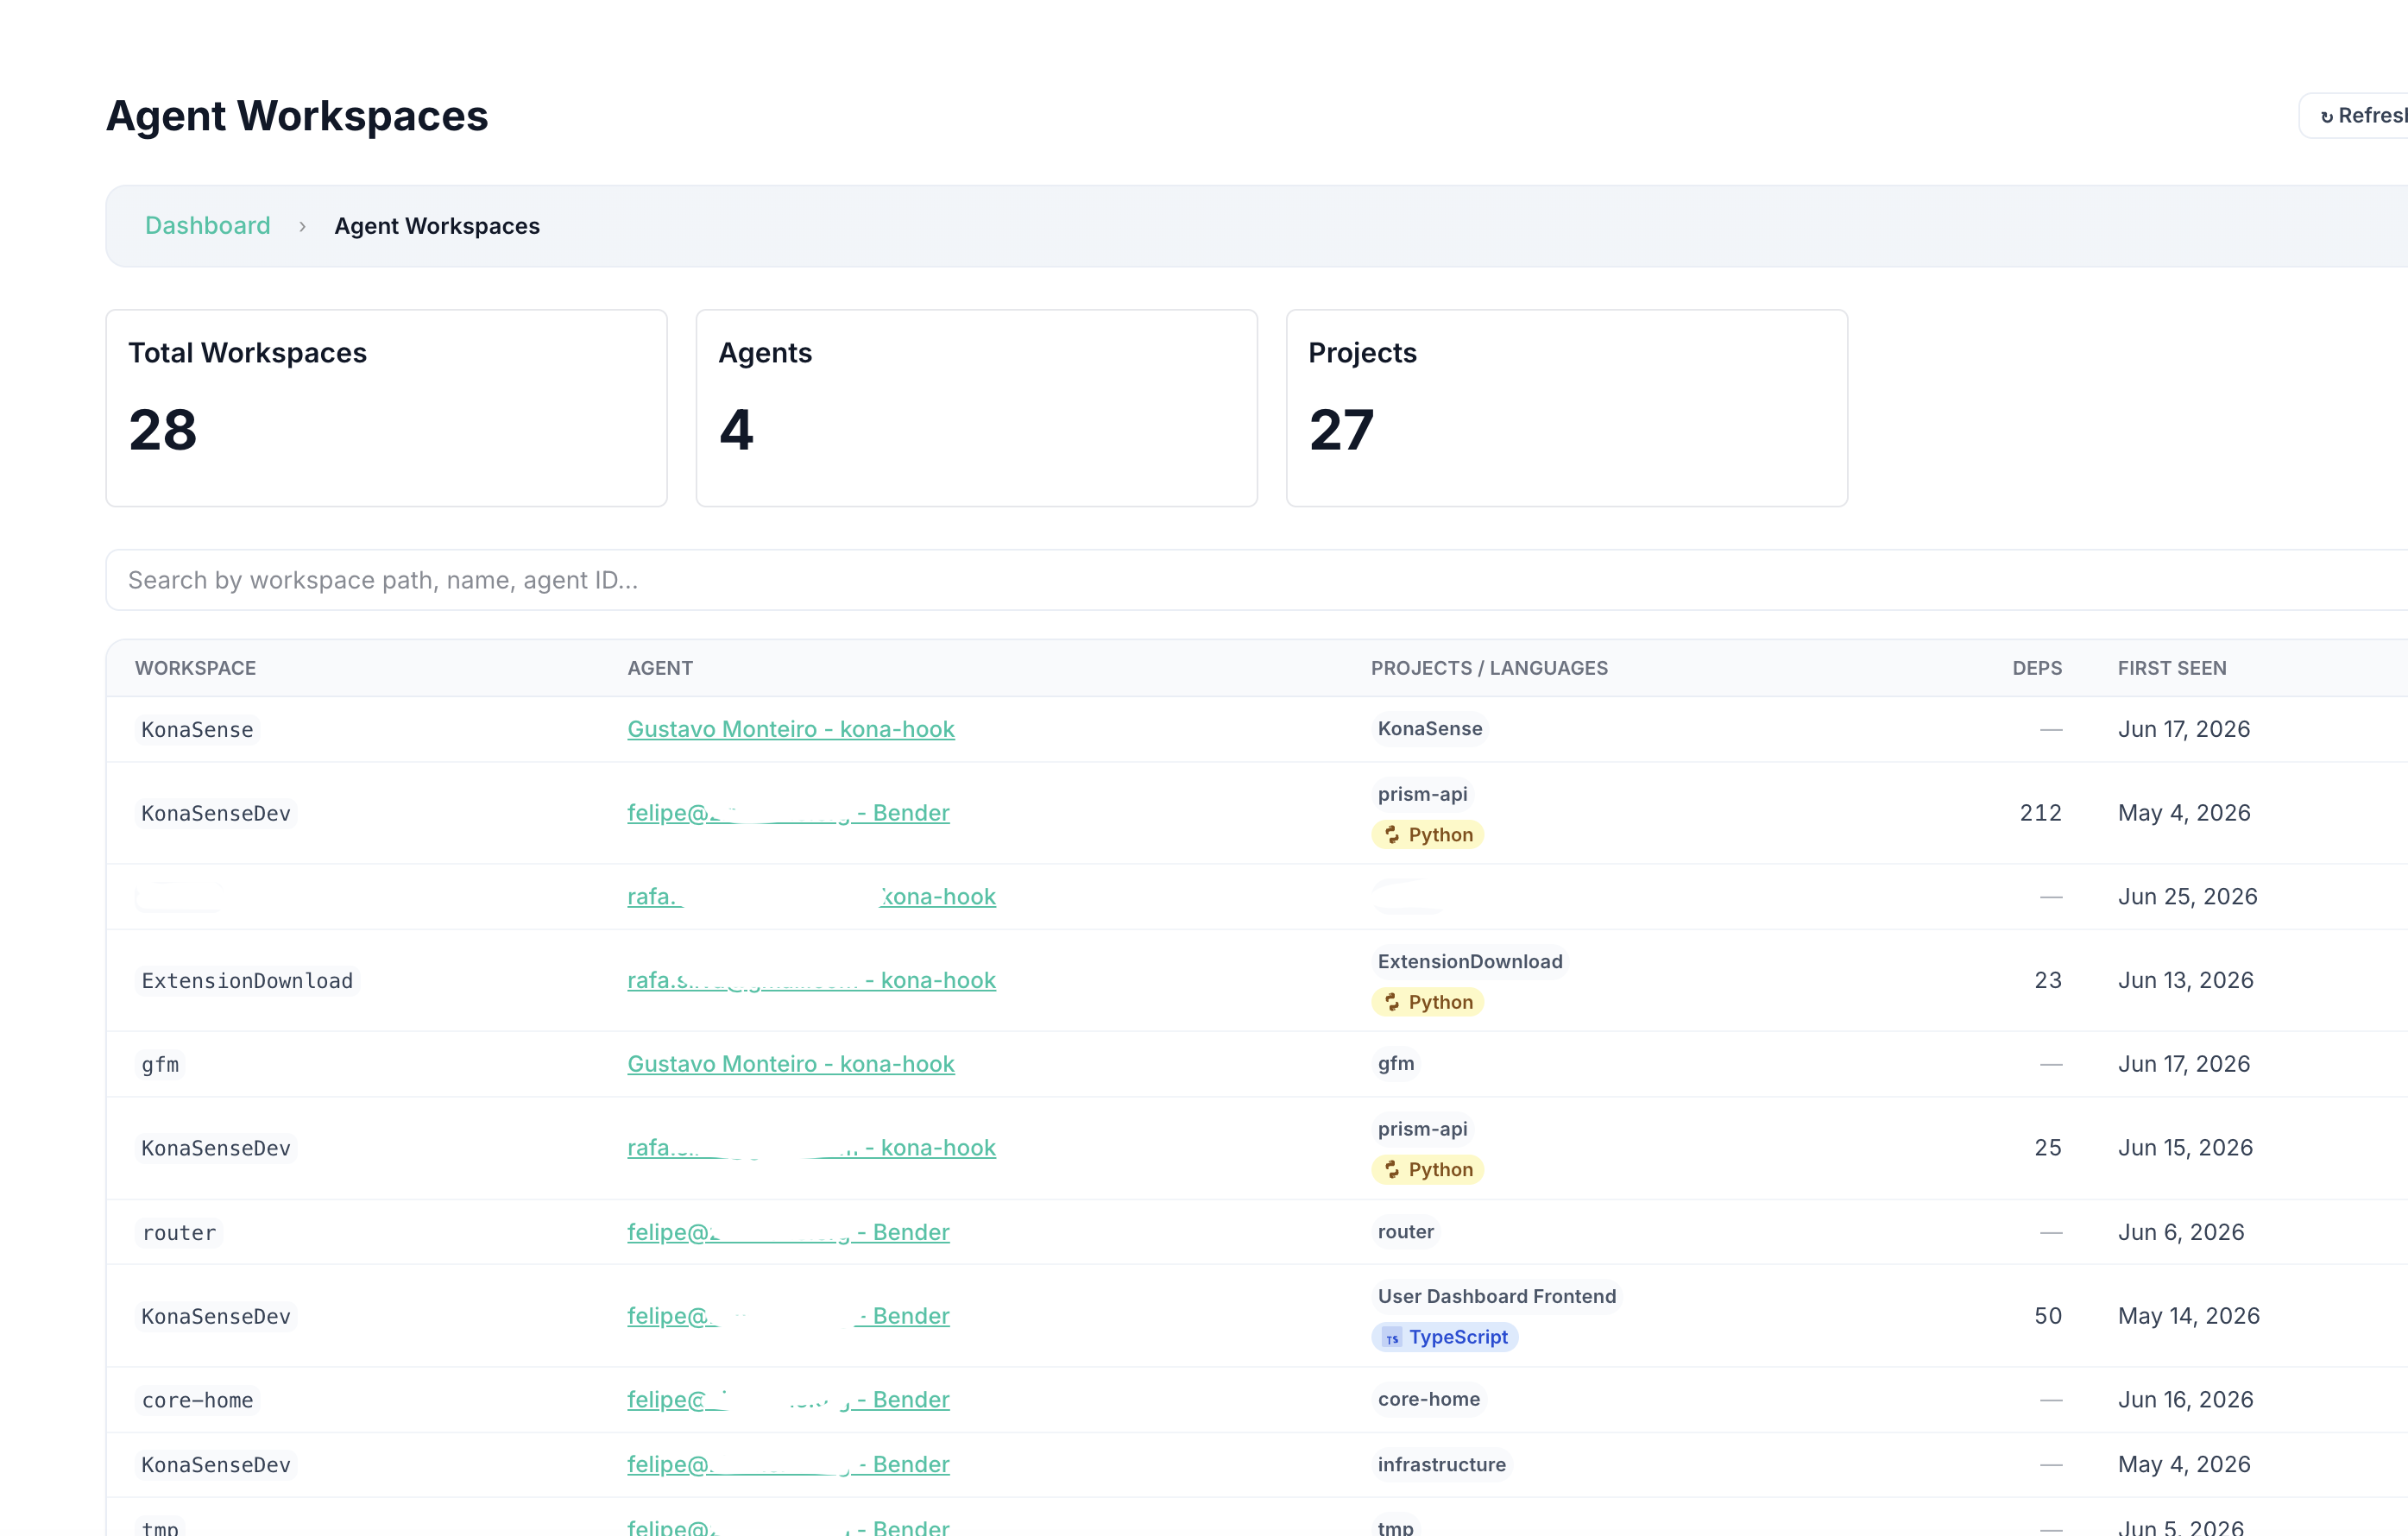Click prism-api project tag in 25 deps row

tap(1423, 1129)
